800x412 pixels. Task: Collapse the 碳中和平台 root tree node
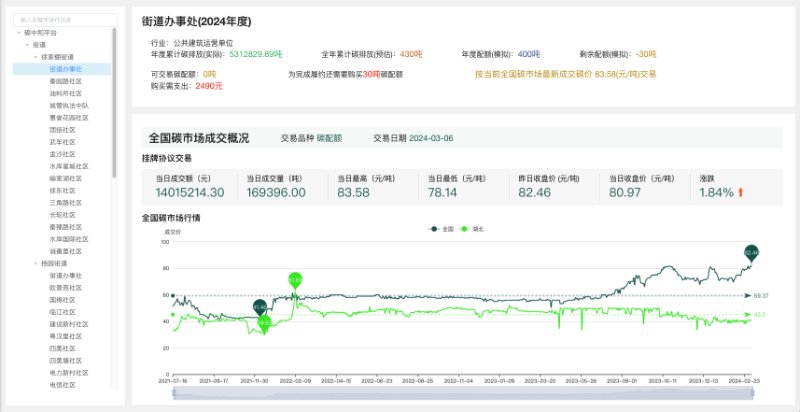coord(20,32)
